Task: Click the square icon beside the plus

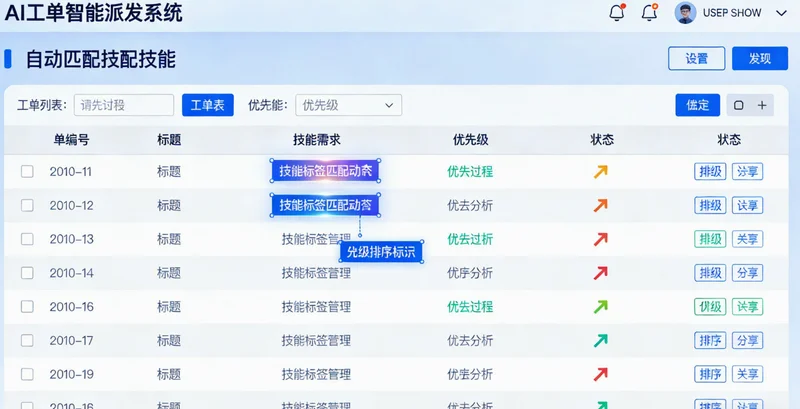Action: [x=739, y=105]
